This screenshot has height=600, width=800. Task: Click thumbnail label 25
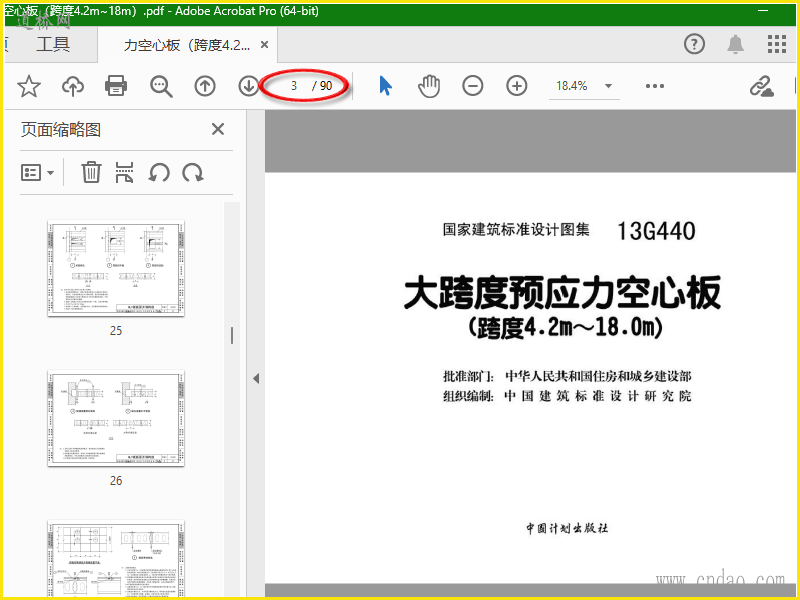tap(116, 331)
